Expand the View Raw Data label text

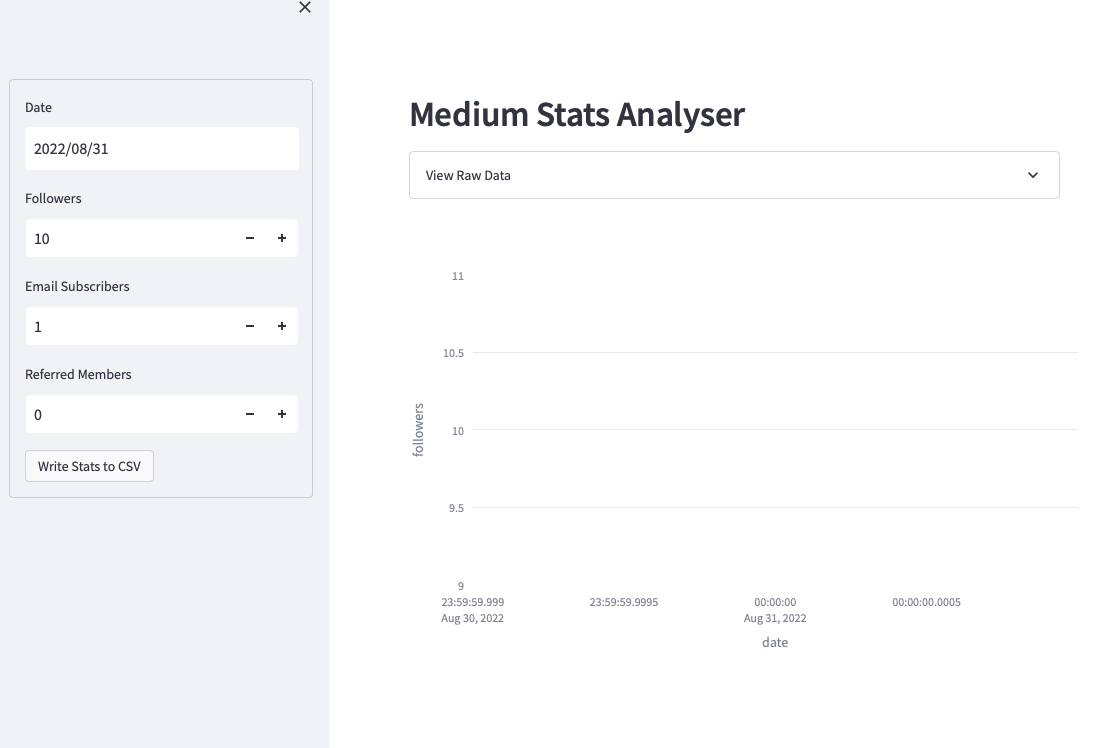[x=468, y=175]
